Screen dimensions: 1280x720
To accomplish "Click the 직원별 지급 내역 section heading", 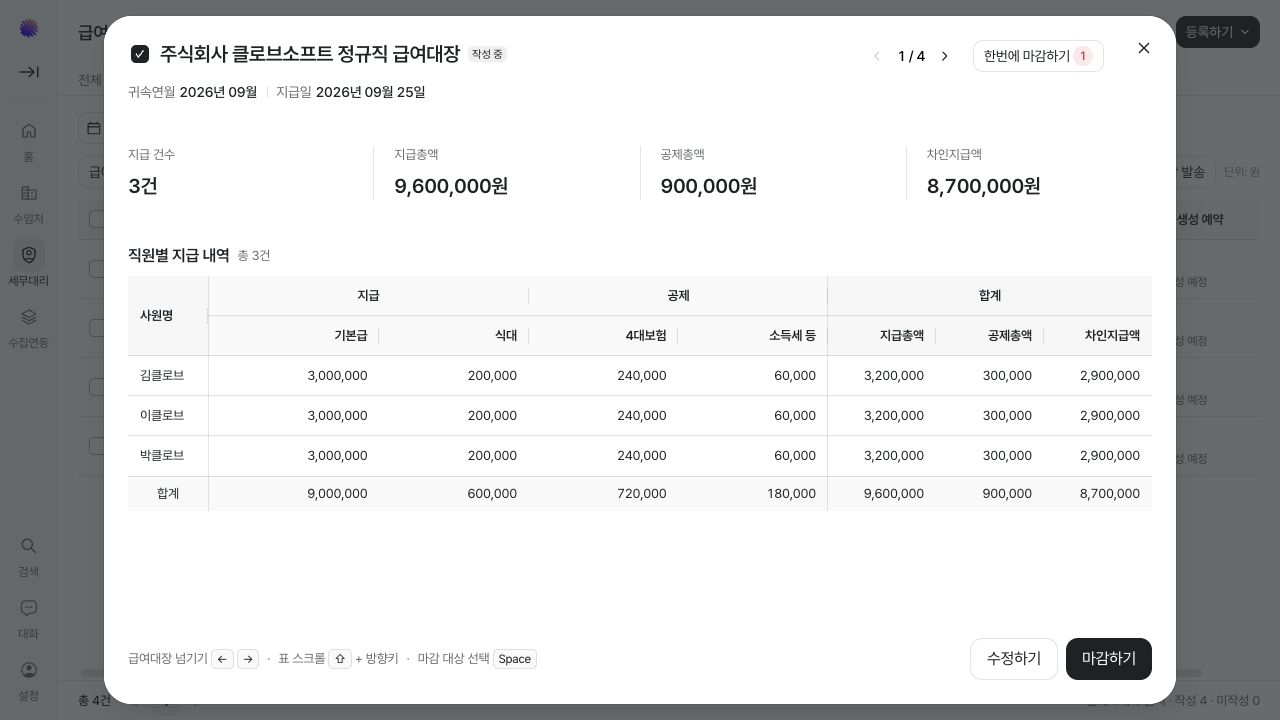I will [x=179, y=255].
